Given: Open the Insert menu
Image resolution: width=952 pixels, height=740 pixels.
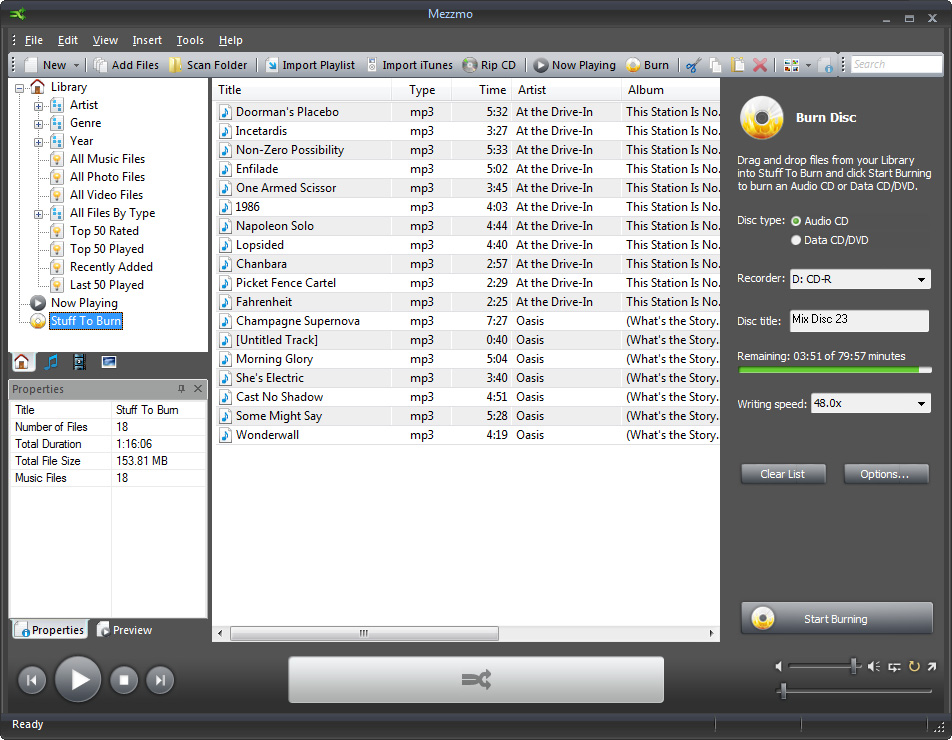Looking at the screenshot, I should pyautogui.click(x=147, y=40).
